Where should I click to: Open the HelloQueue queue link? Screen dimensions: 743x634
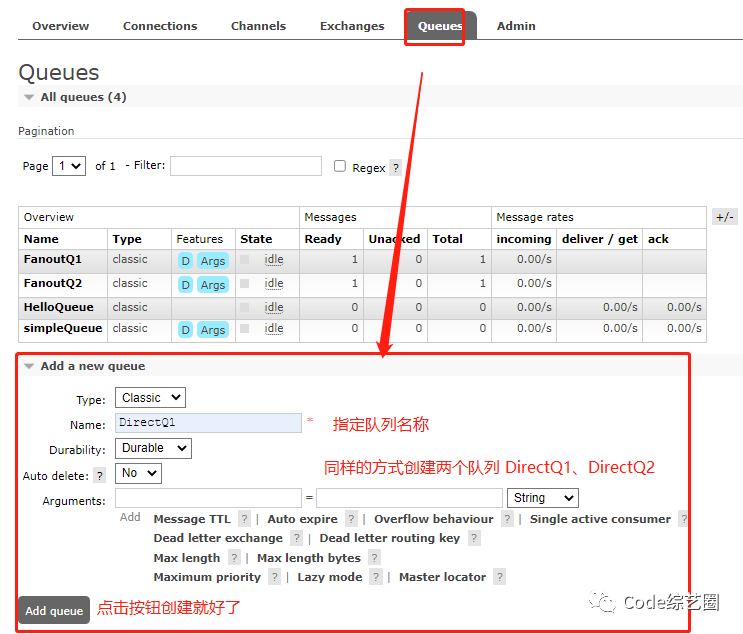[59, 307]
